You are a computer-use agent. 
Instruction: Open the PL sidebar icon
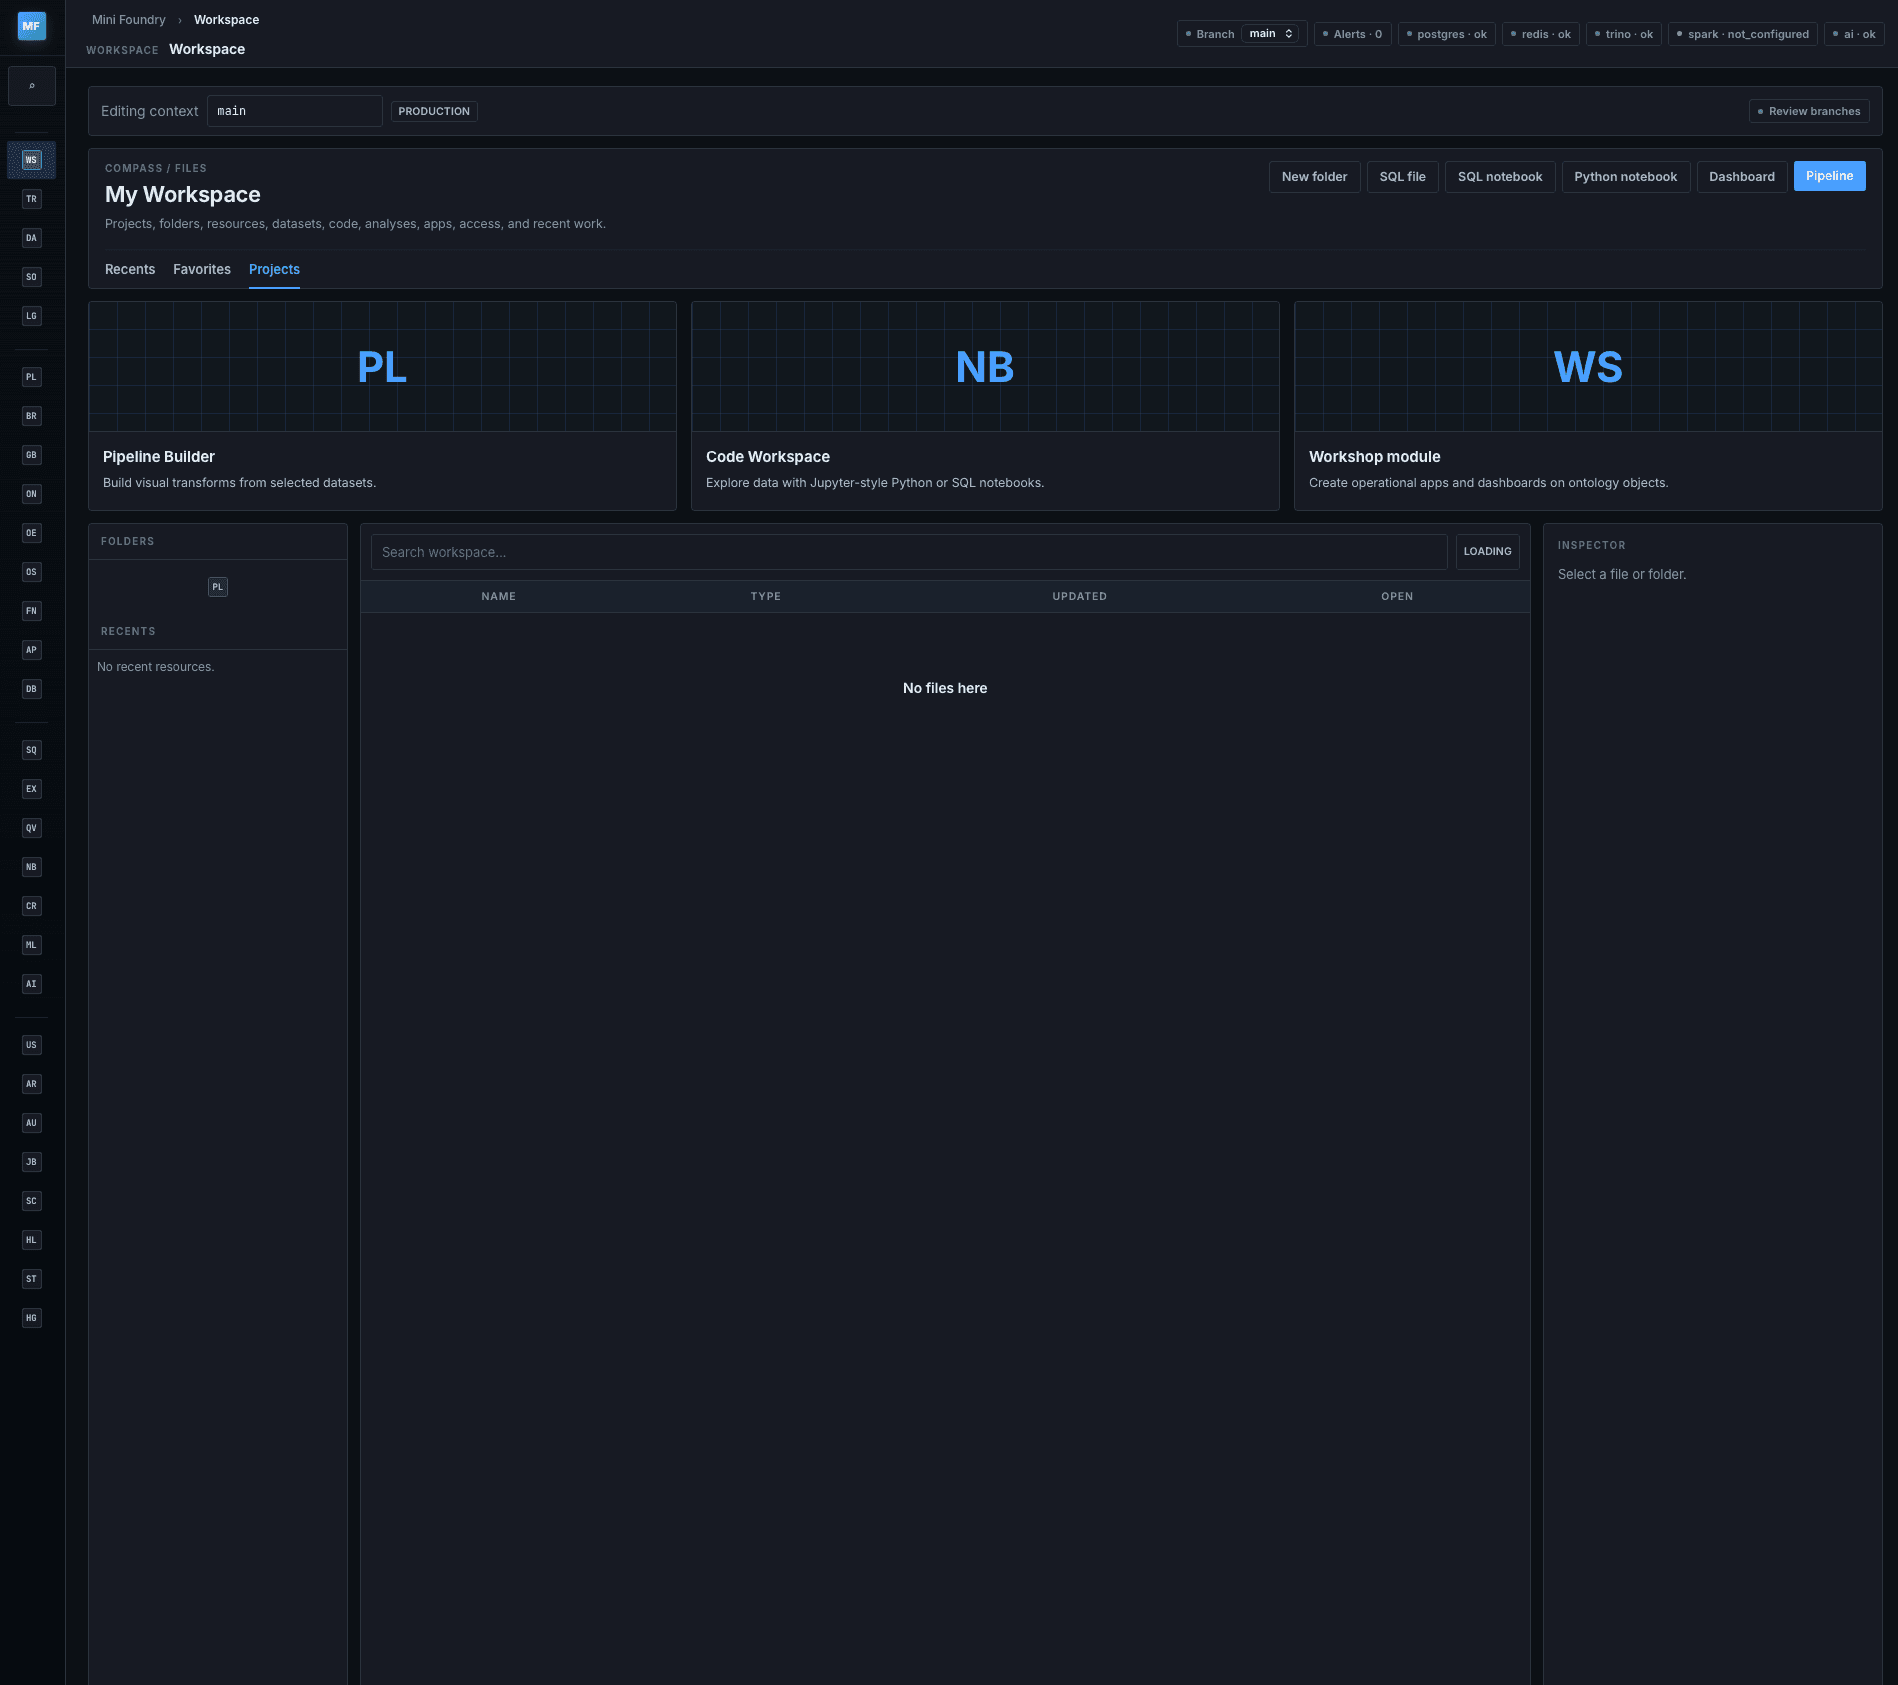click(x=31, y=377)
